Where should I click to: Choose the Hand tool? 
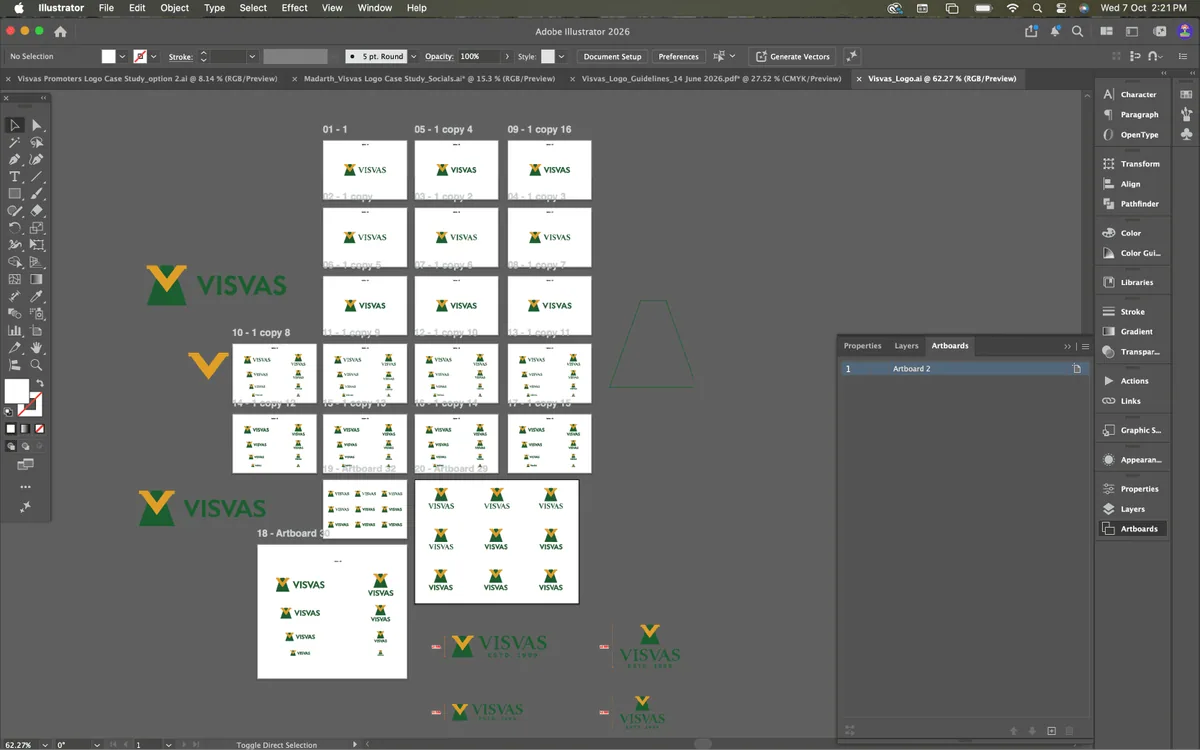[36, 347]
